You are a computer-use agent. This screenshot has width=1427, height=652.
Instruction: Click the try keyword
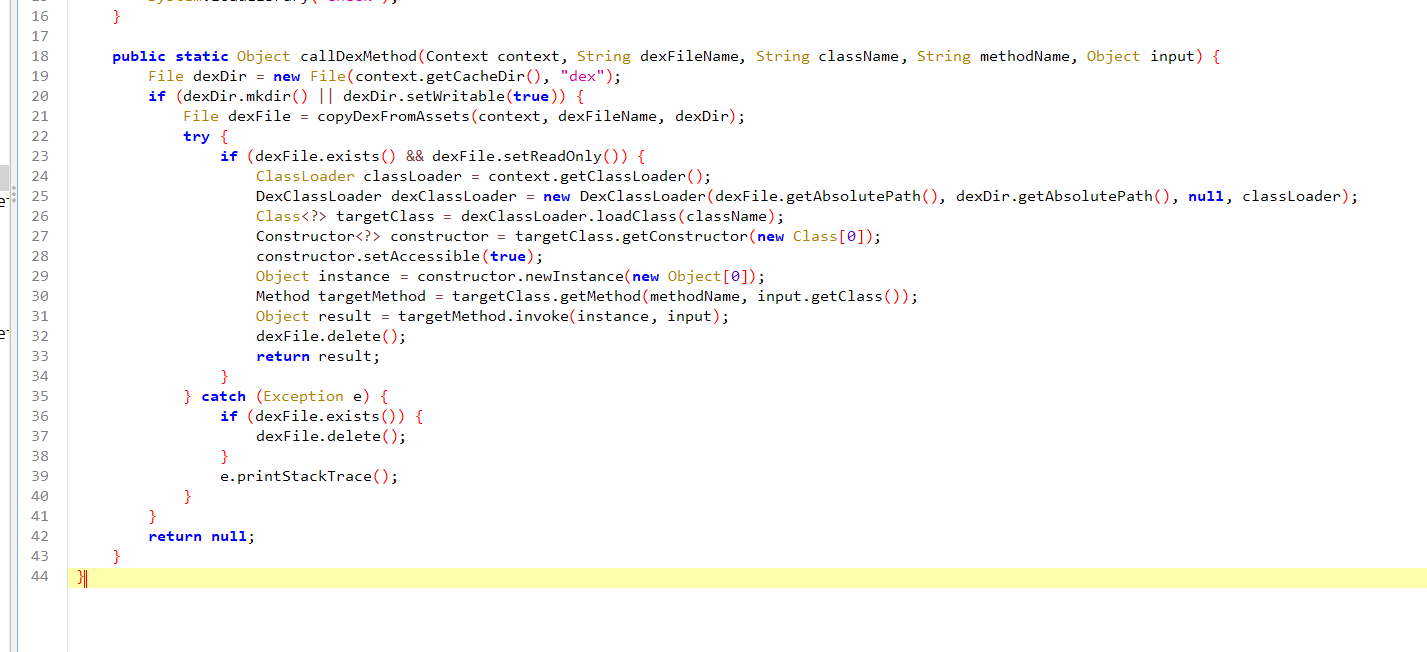[196, 136]
